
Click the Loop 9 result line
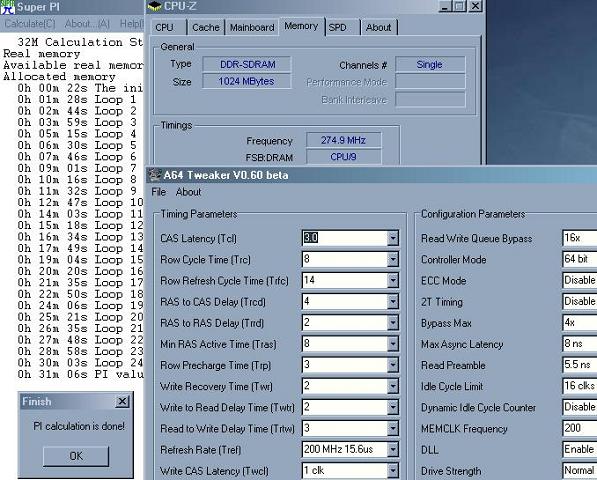77,191
